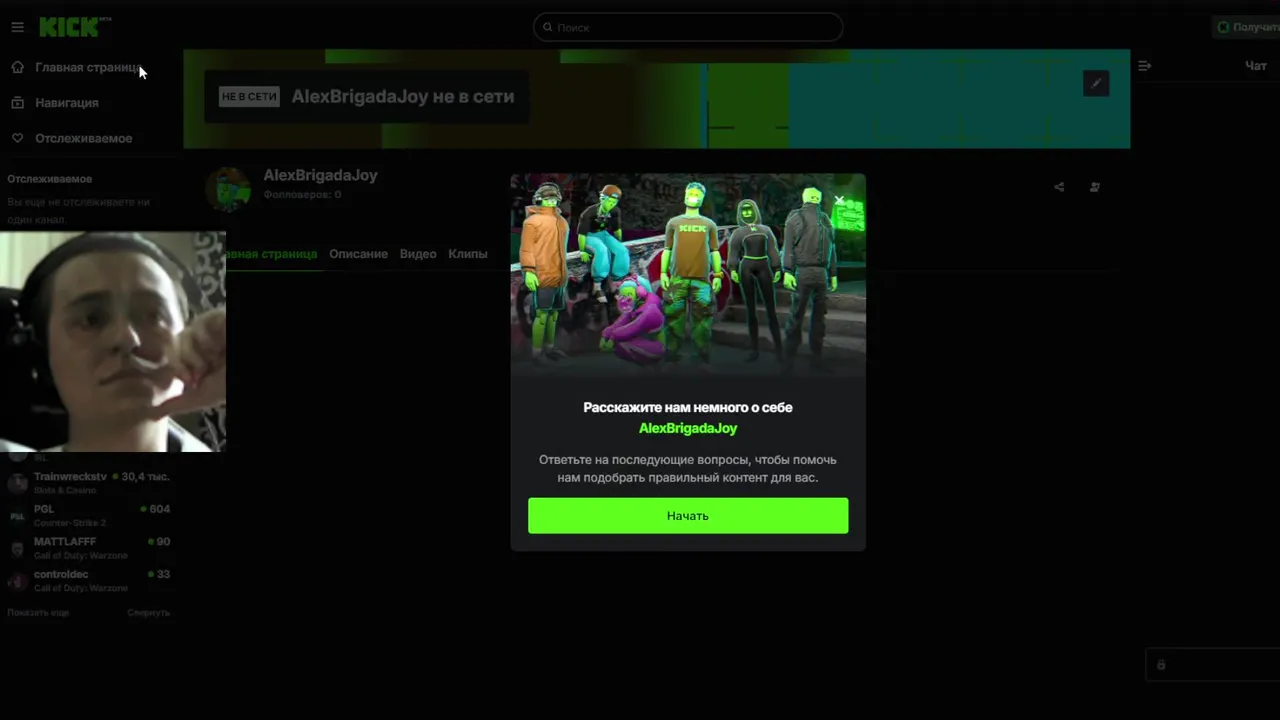The image size is (1280, 720).
Task: Switch to the Главная страница channel tab
Action: coord(272,254)
